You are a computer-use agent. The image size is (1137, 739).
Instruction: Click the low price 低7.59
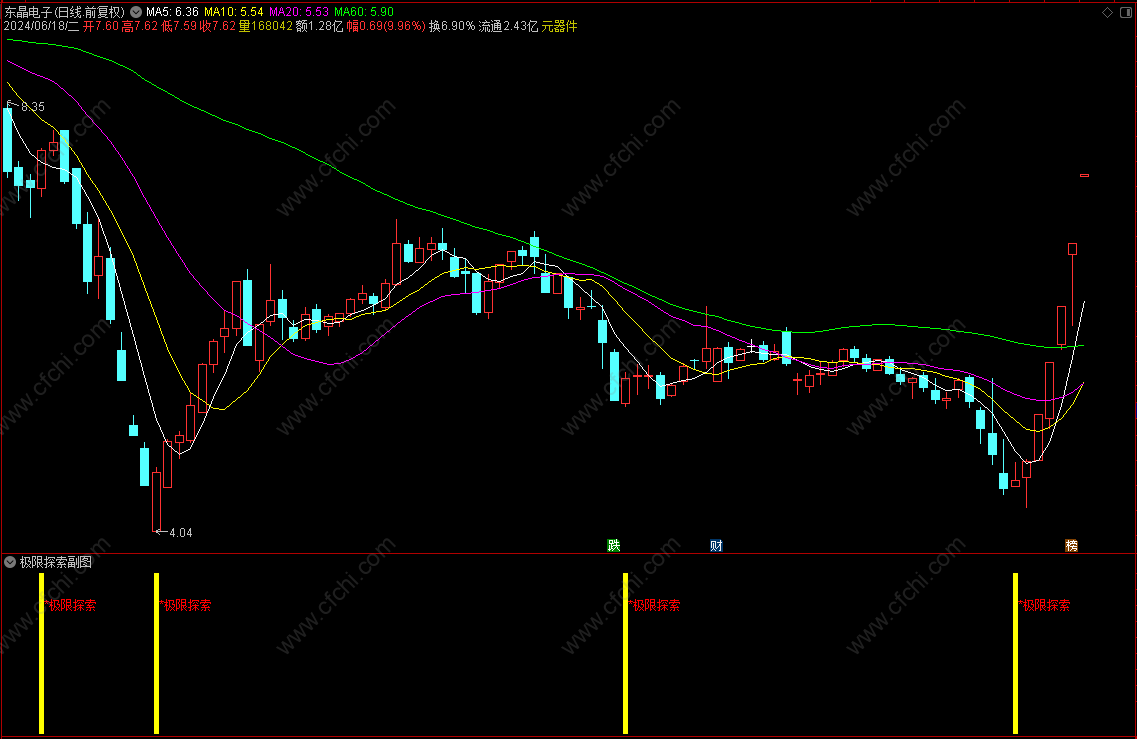point(179,27)
